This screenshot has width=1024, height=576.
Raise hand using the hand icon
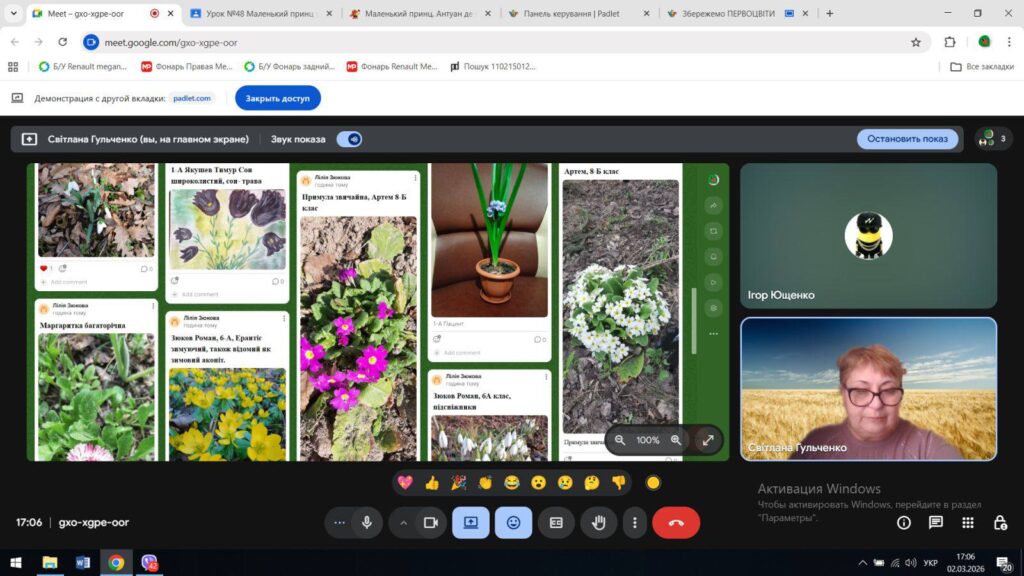click(598, 522)
